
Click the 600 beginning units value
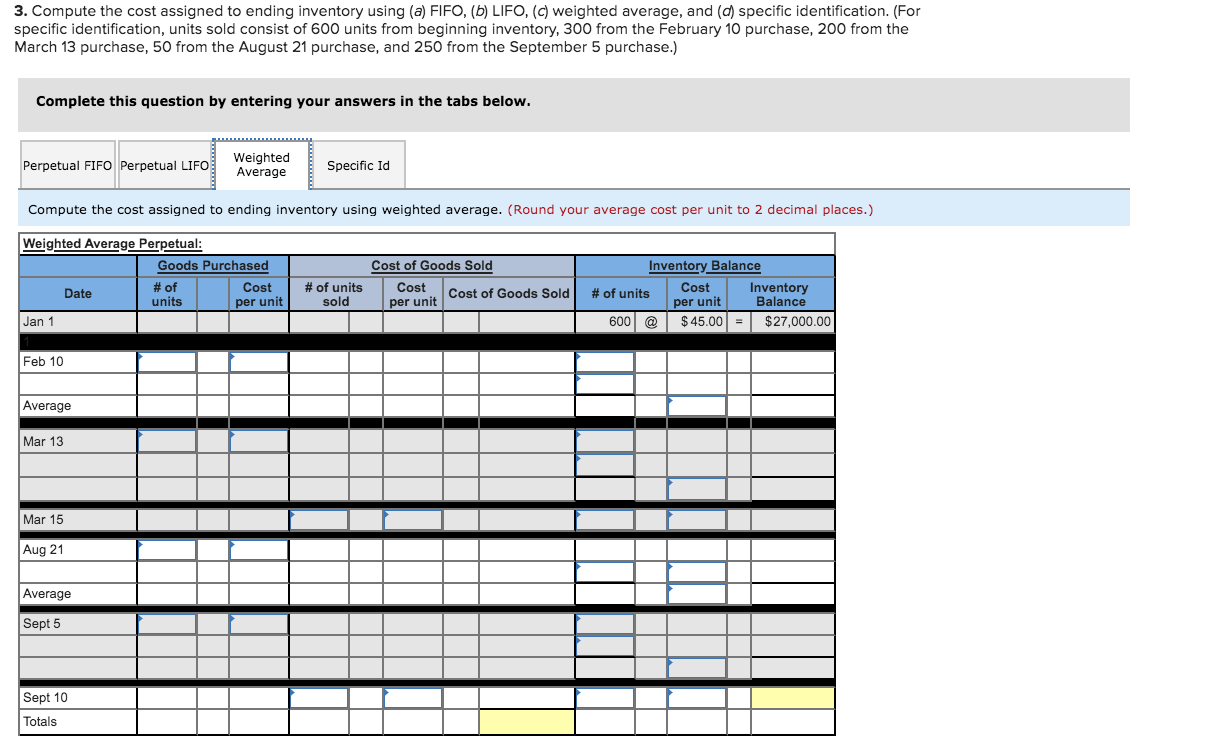620,322
